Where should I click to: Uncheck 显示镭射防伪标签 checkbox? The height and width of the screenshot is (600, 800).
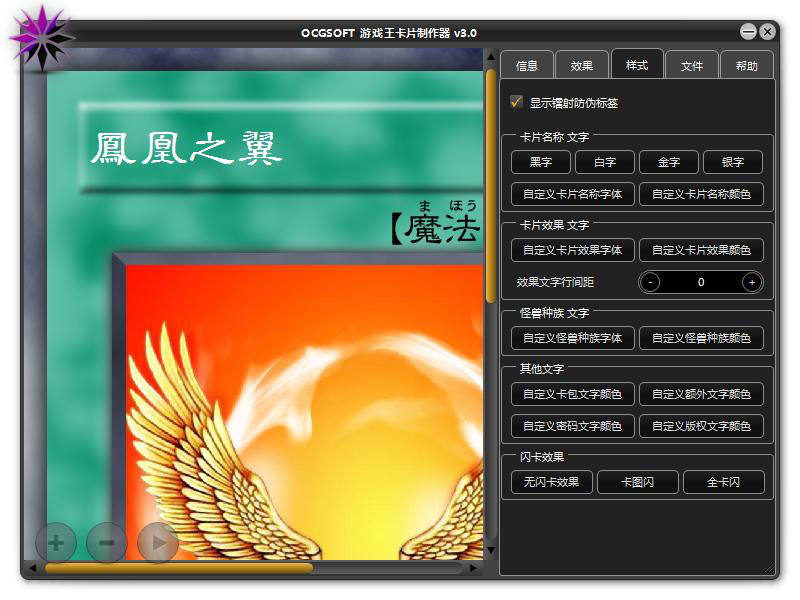click(516, 102)
